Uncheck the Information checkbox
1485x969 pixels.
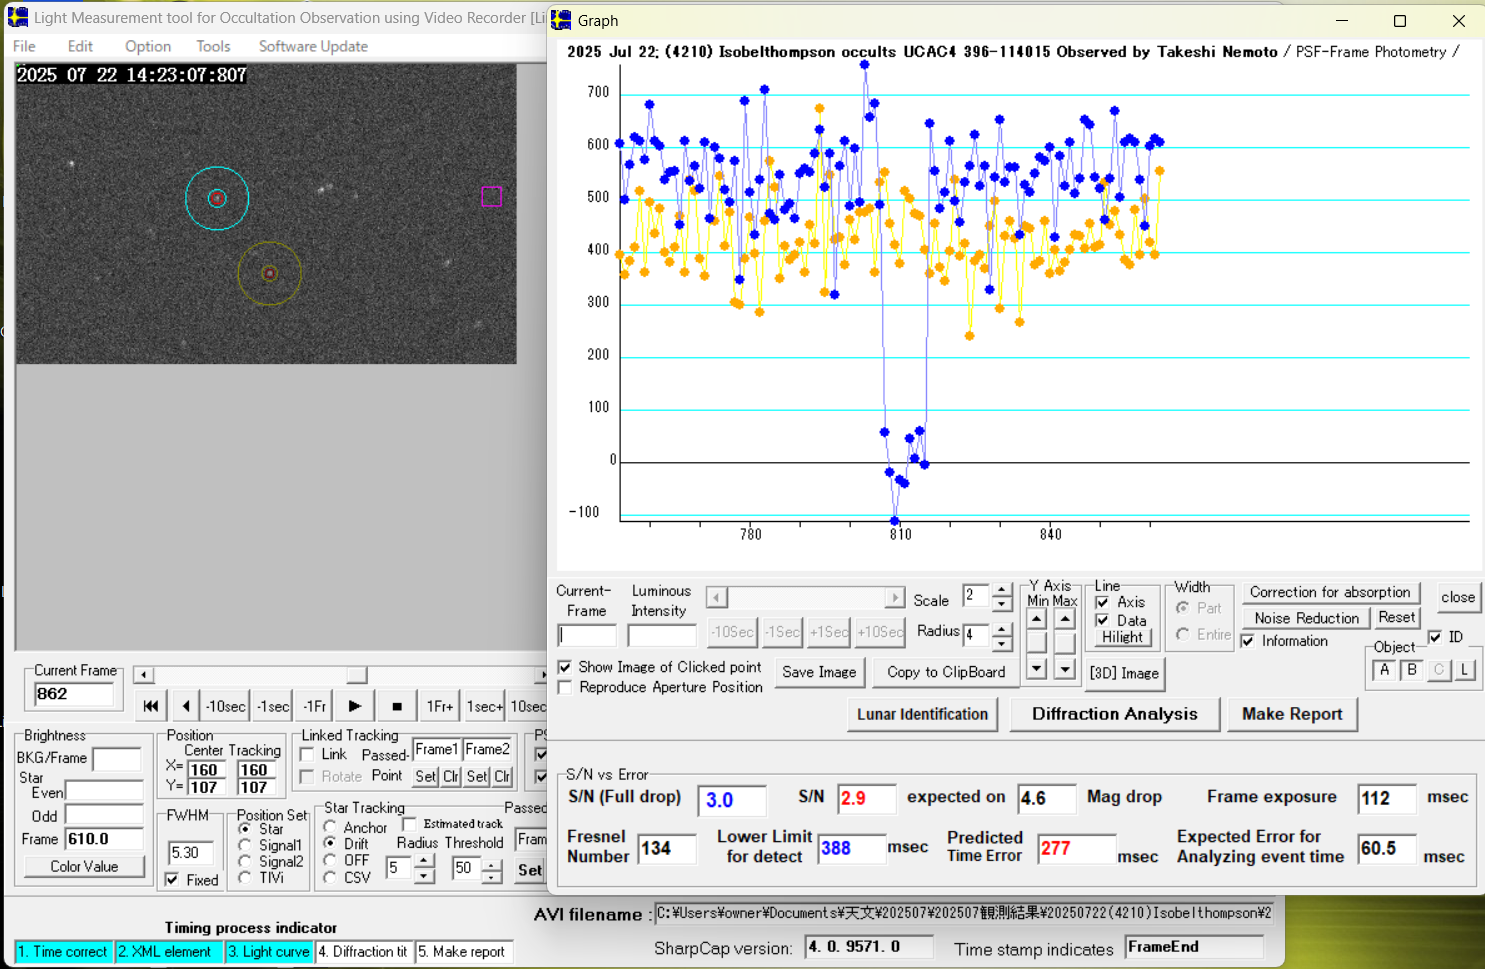pos(1248,641)
